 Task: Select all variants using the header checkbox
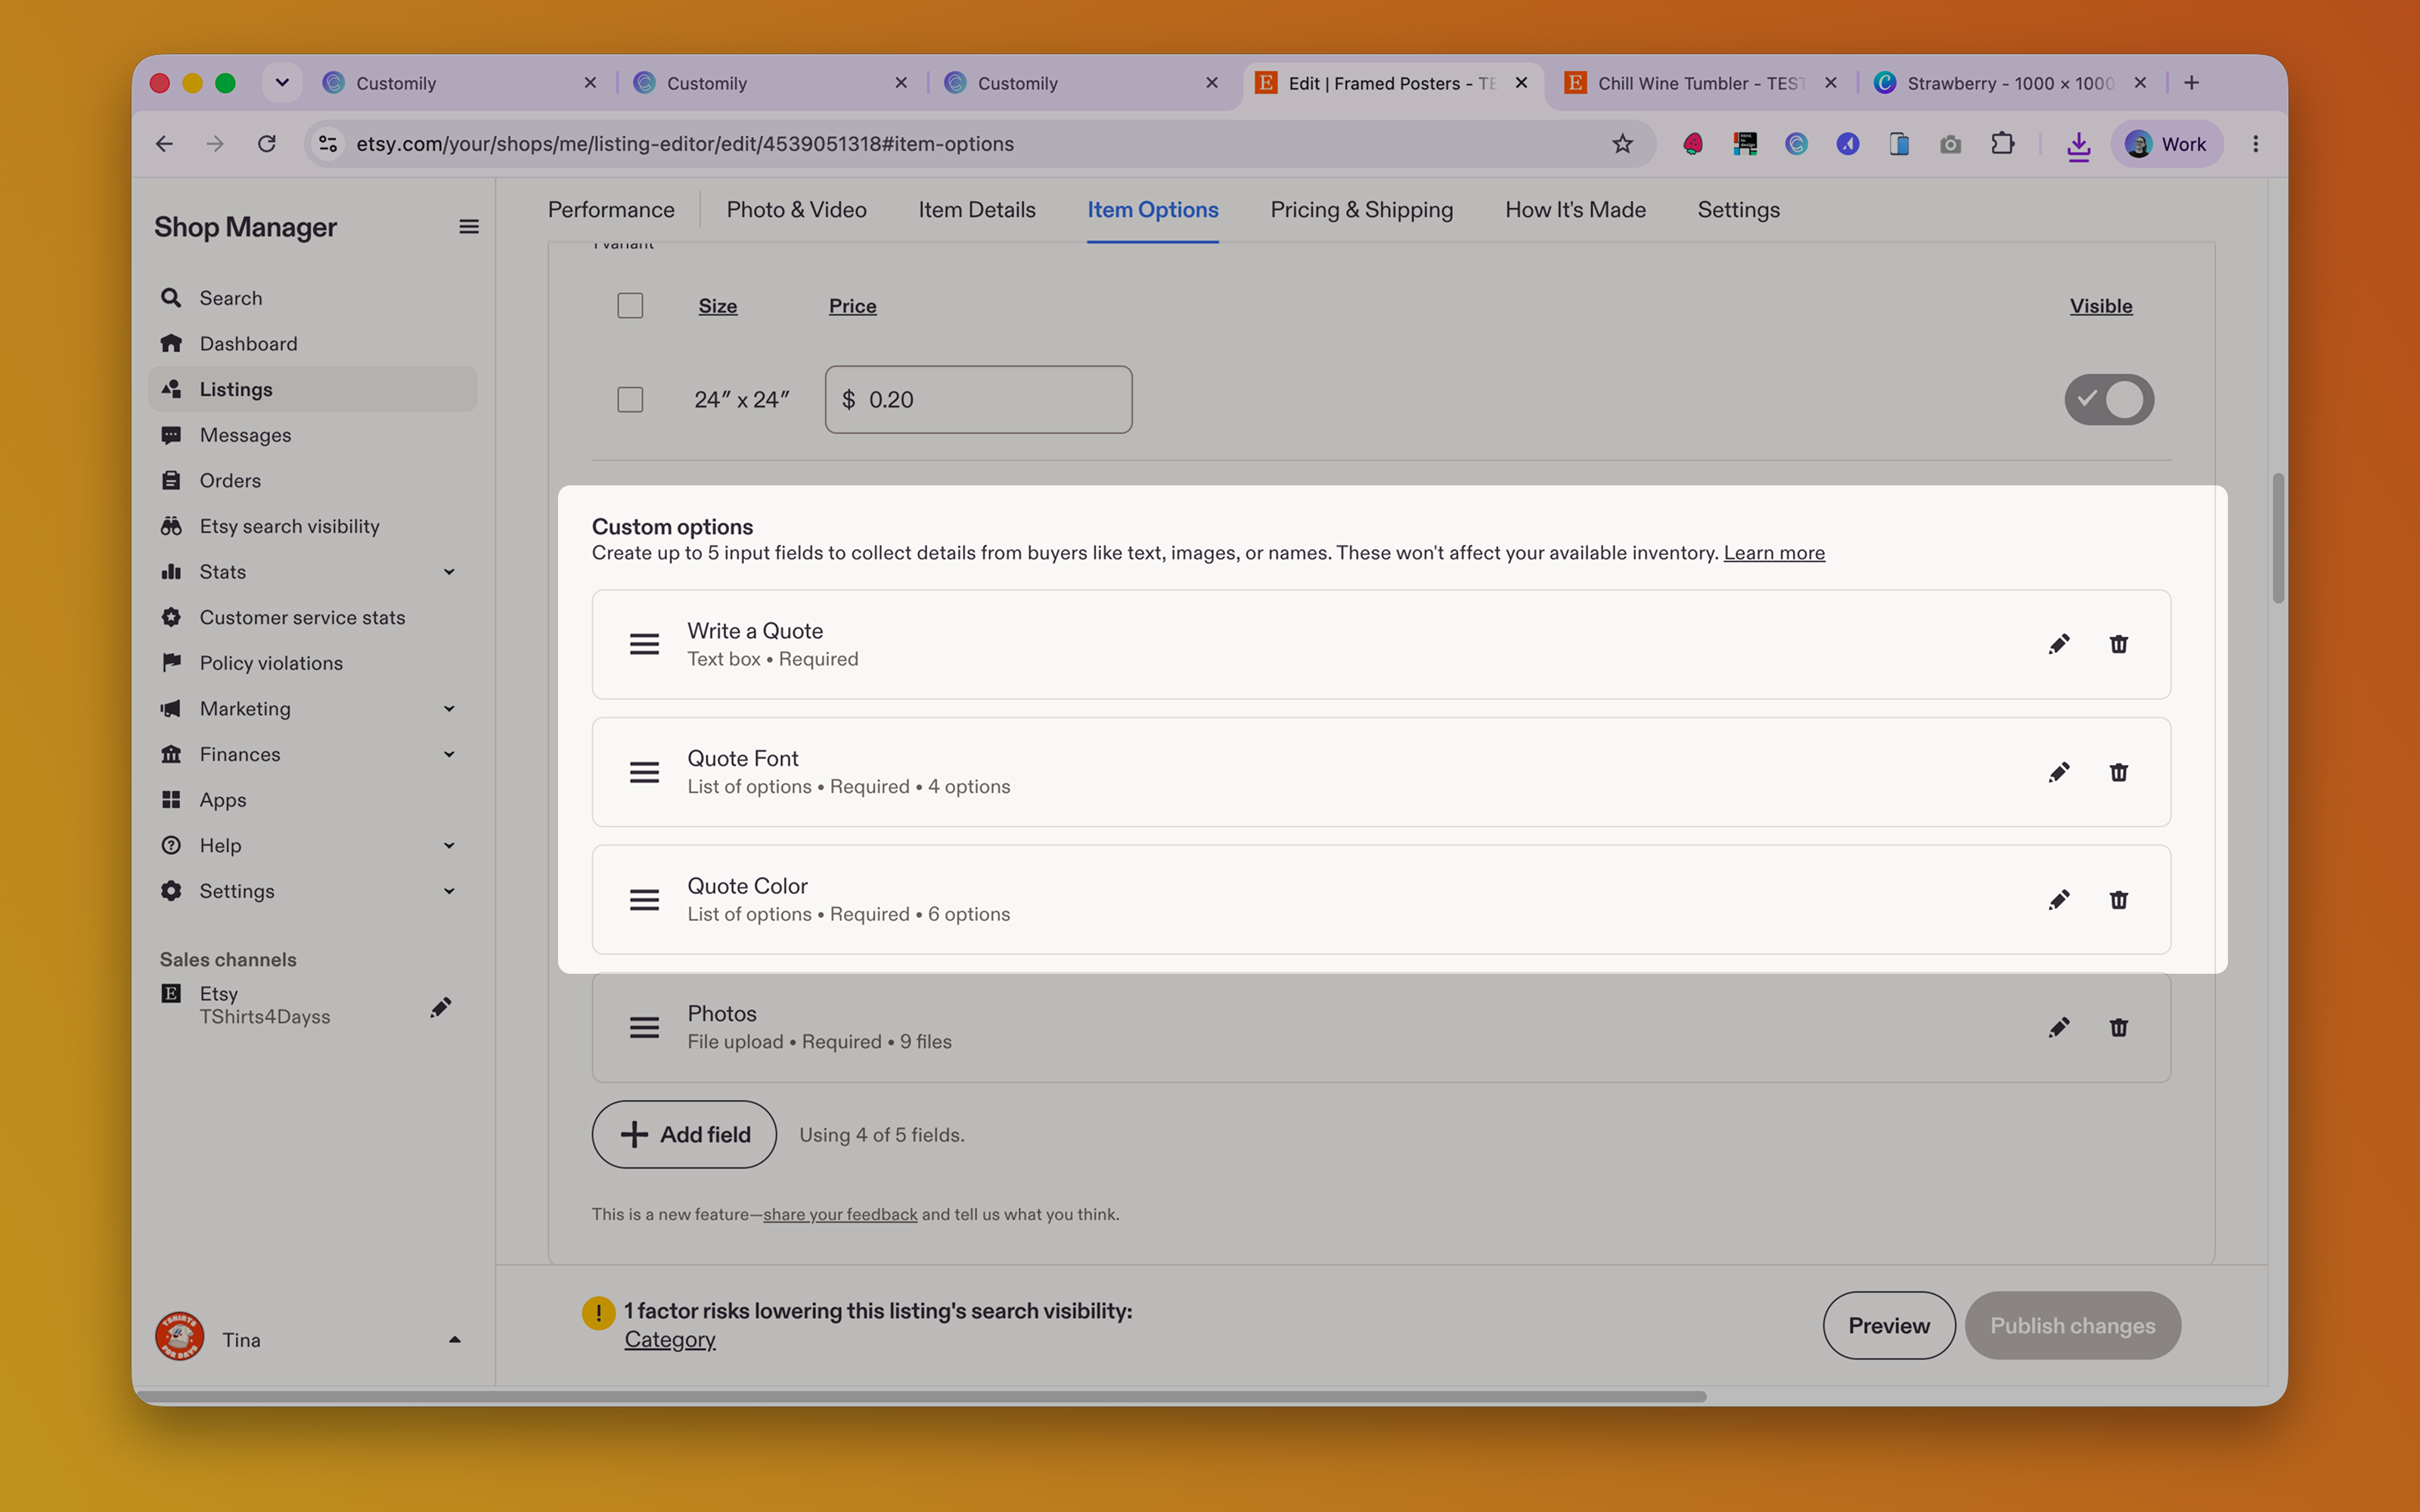tap(630, 305)
